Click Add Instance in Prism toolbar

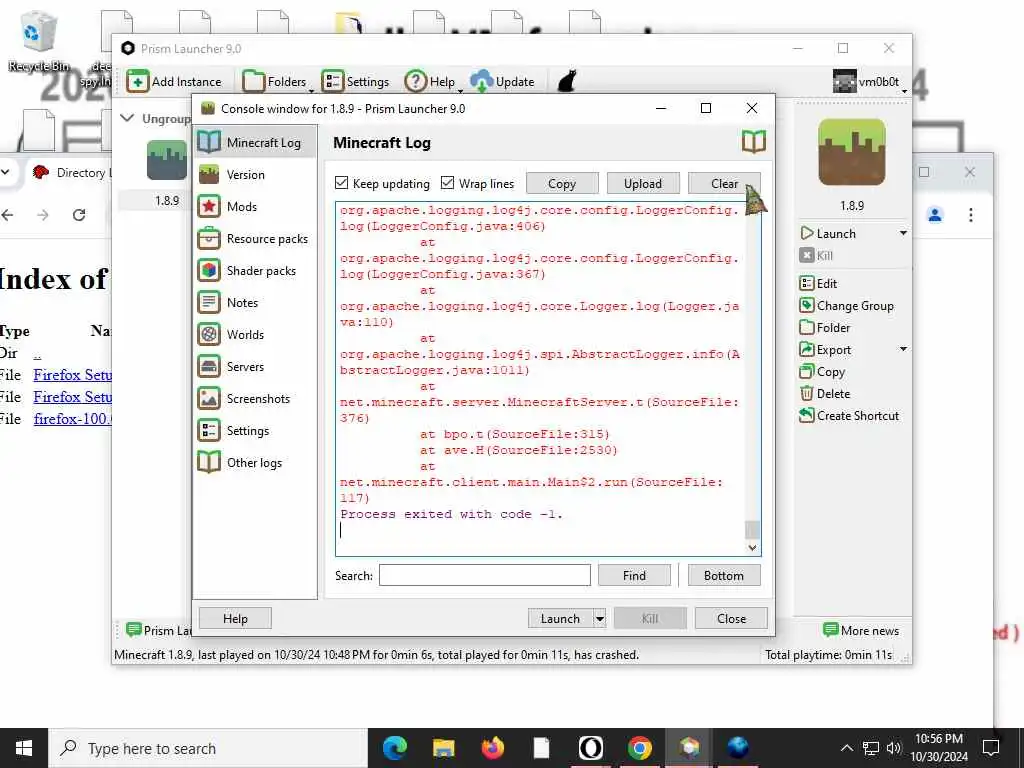click(x=174, y=82)
